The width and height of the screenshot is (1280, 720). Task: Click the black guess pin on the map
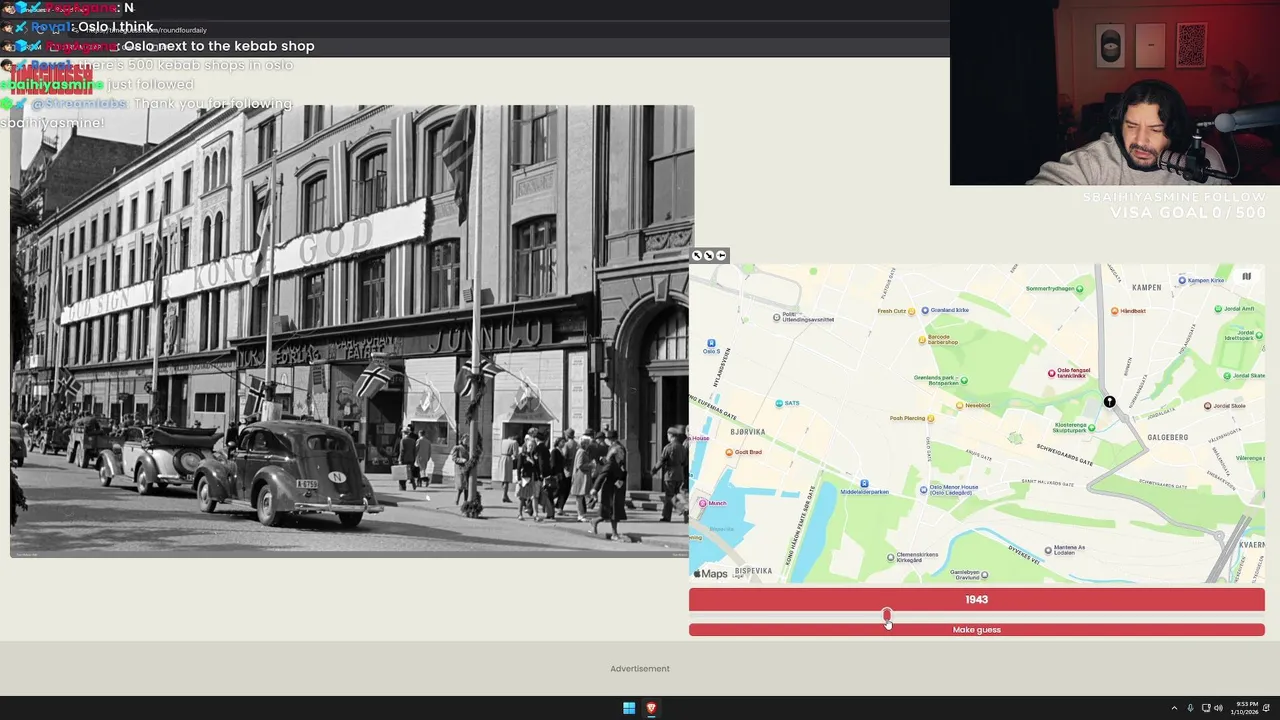pyautogui.click(x=1109, y=402)
